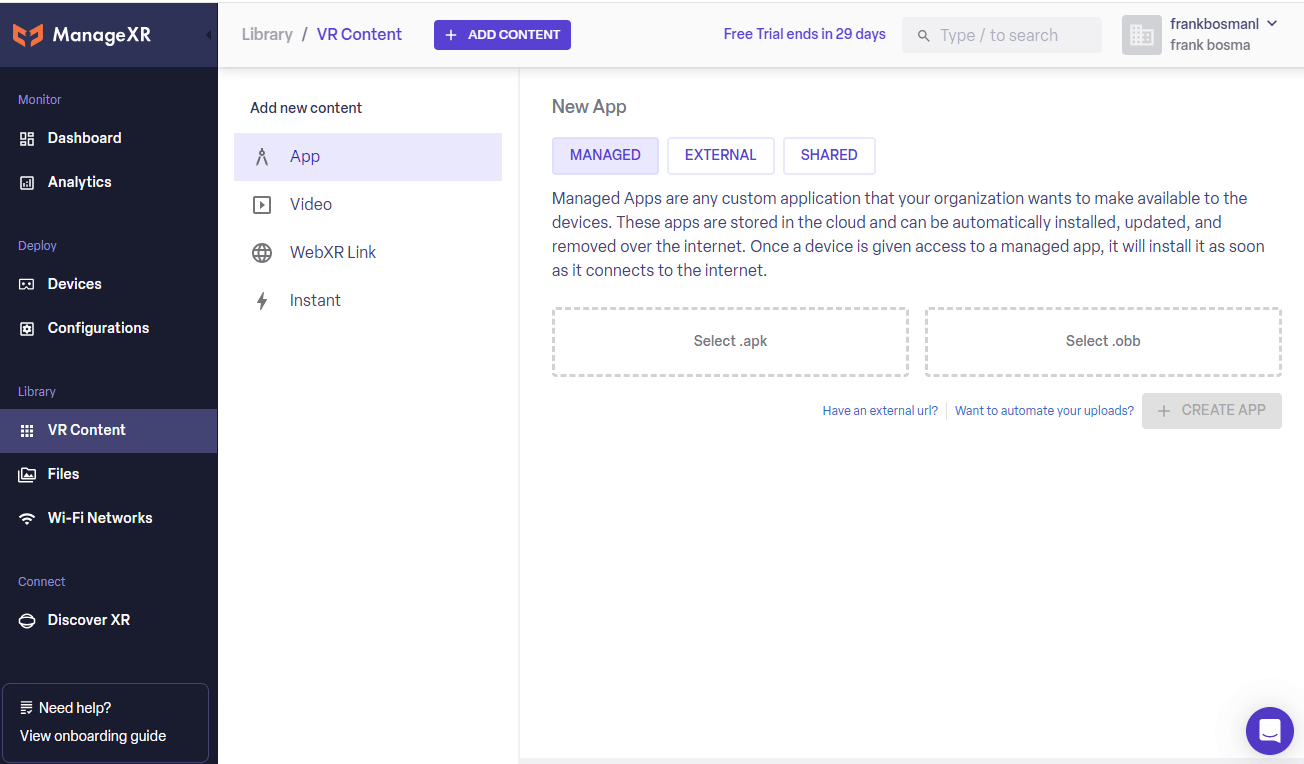
Task: Click the Select .apk upload area
Action: (730, 342)
